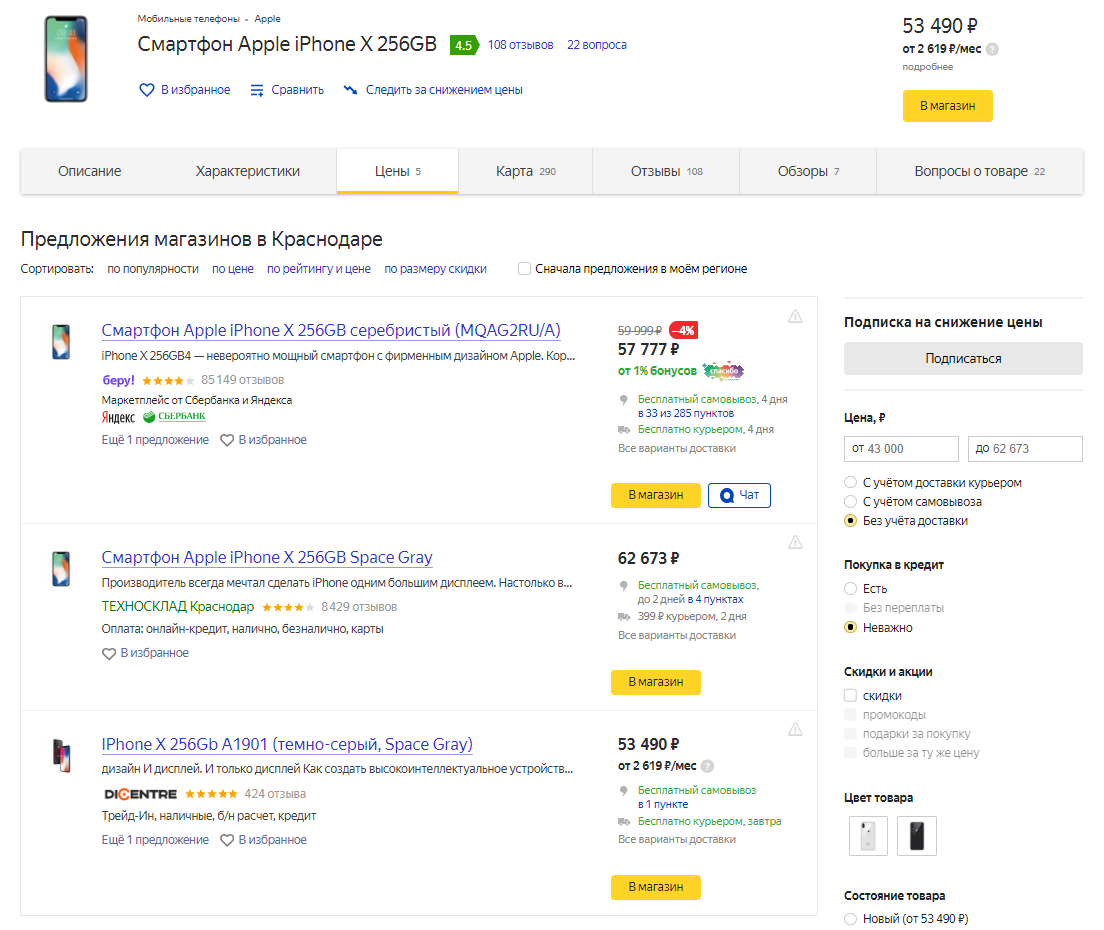Image resolution: width=1104 pixels, height=930 pixels.
Task: Click the help icon in the DICENTRE offer price
Action: point(708,766)
